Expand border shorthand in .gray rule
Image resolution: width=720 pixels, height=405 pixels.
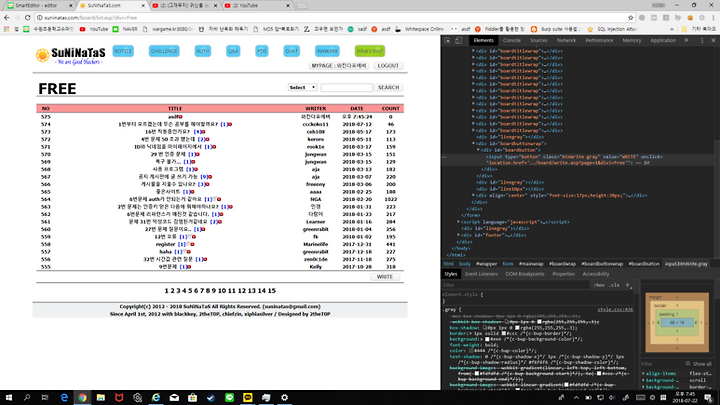(469, 333)
